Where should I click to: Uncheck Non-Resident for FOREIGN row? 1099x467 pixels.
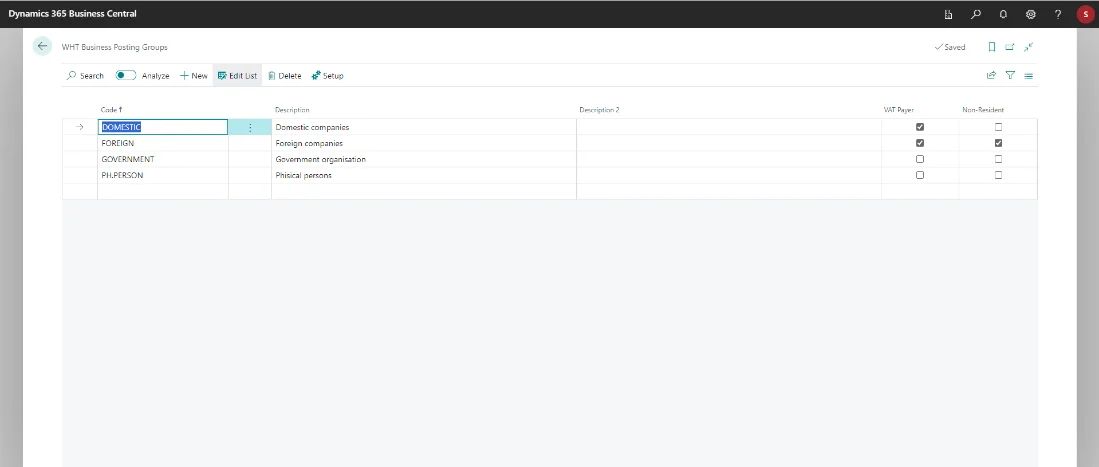998,143
